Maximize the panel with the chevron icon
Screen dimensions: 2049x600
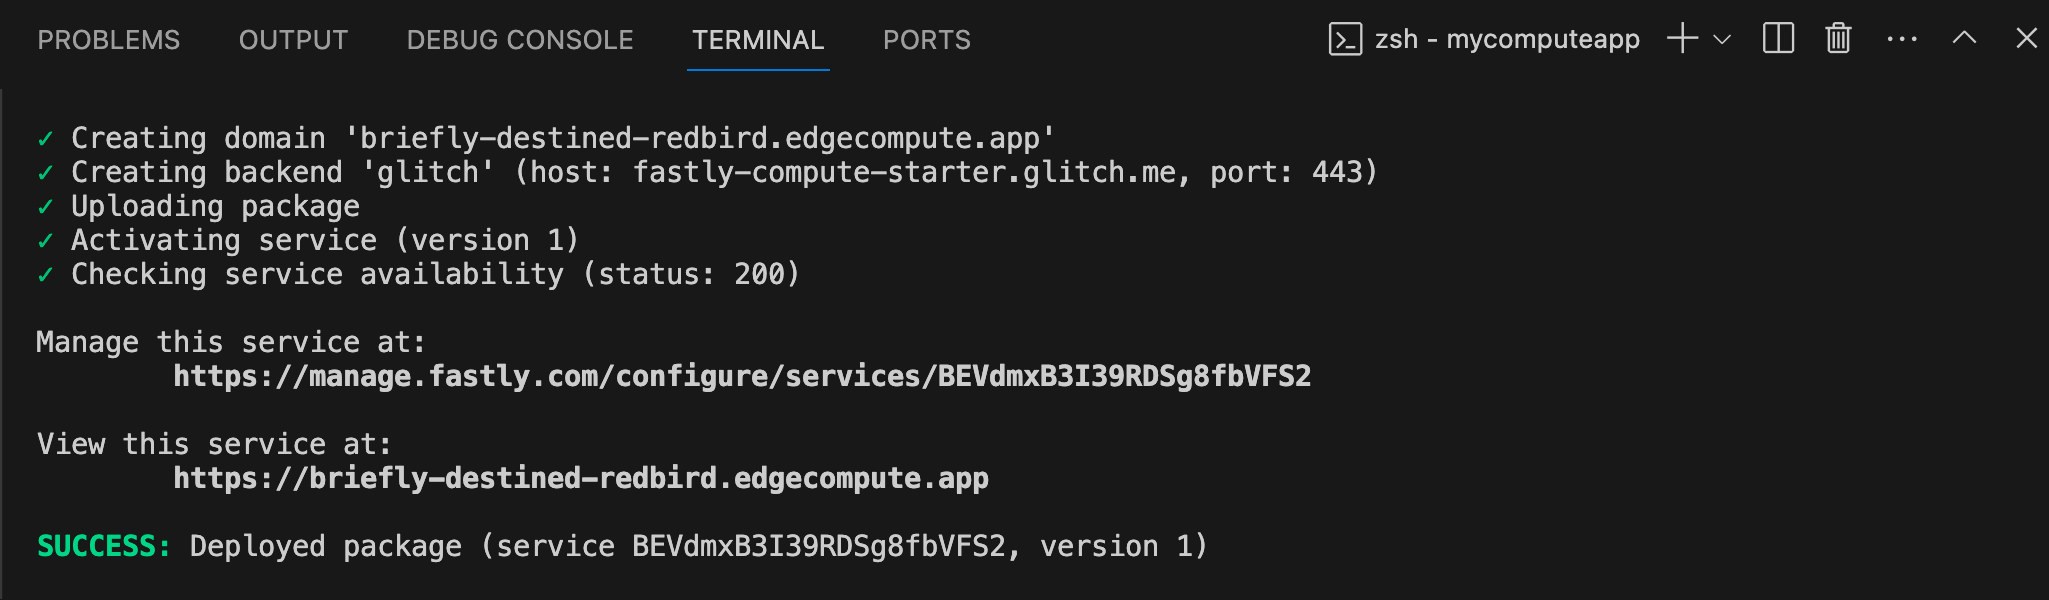click(x=1963, y=39)
